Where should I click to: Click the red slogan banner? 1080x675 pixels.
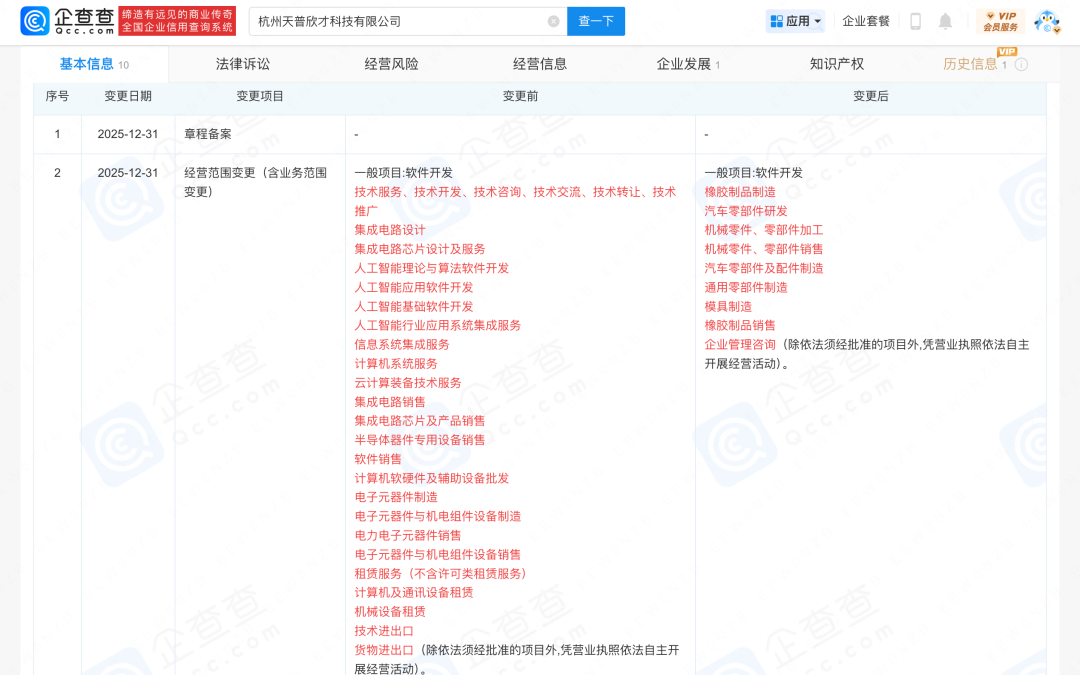coord(177,21)
